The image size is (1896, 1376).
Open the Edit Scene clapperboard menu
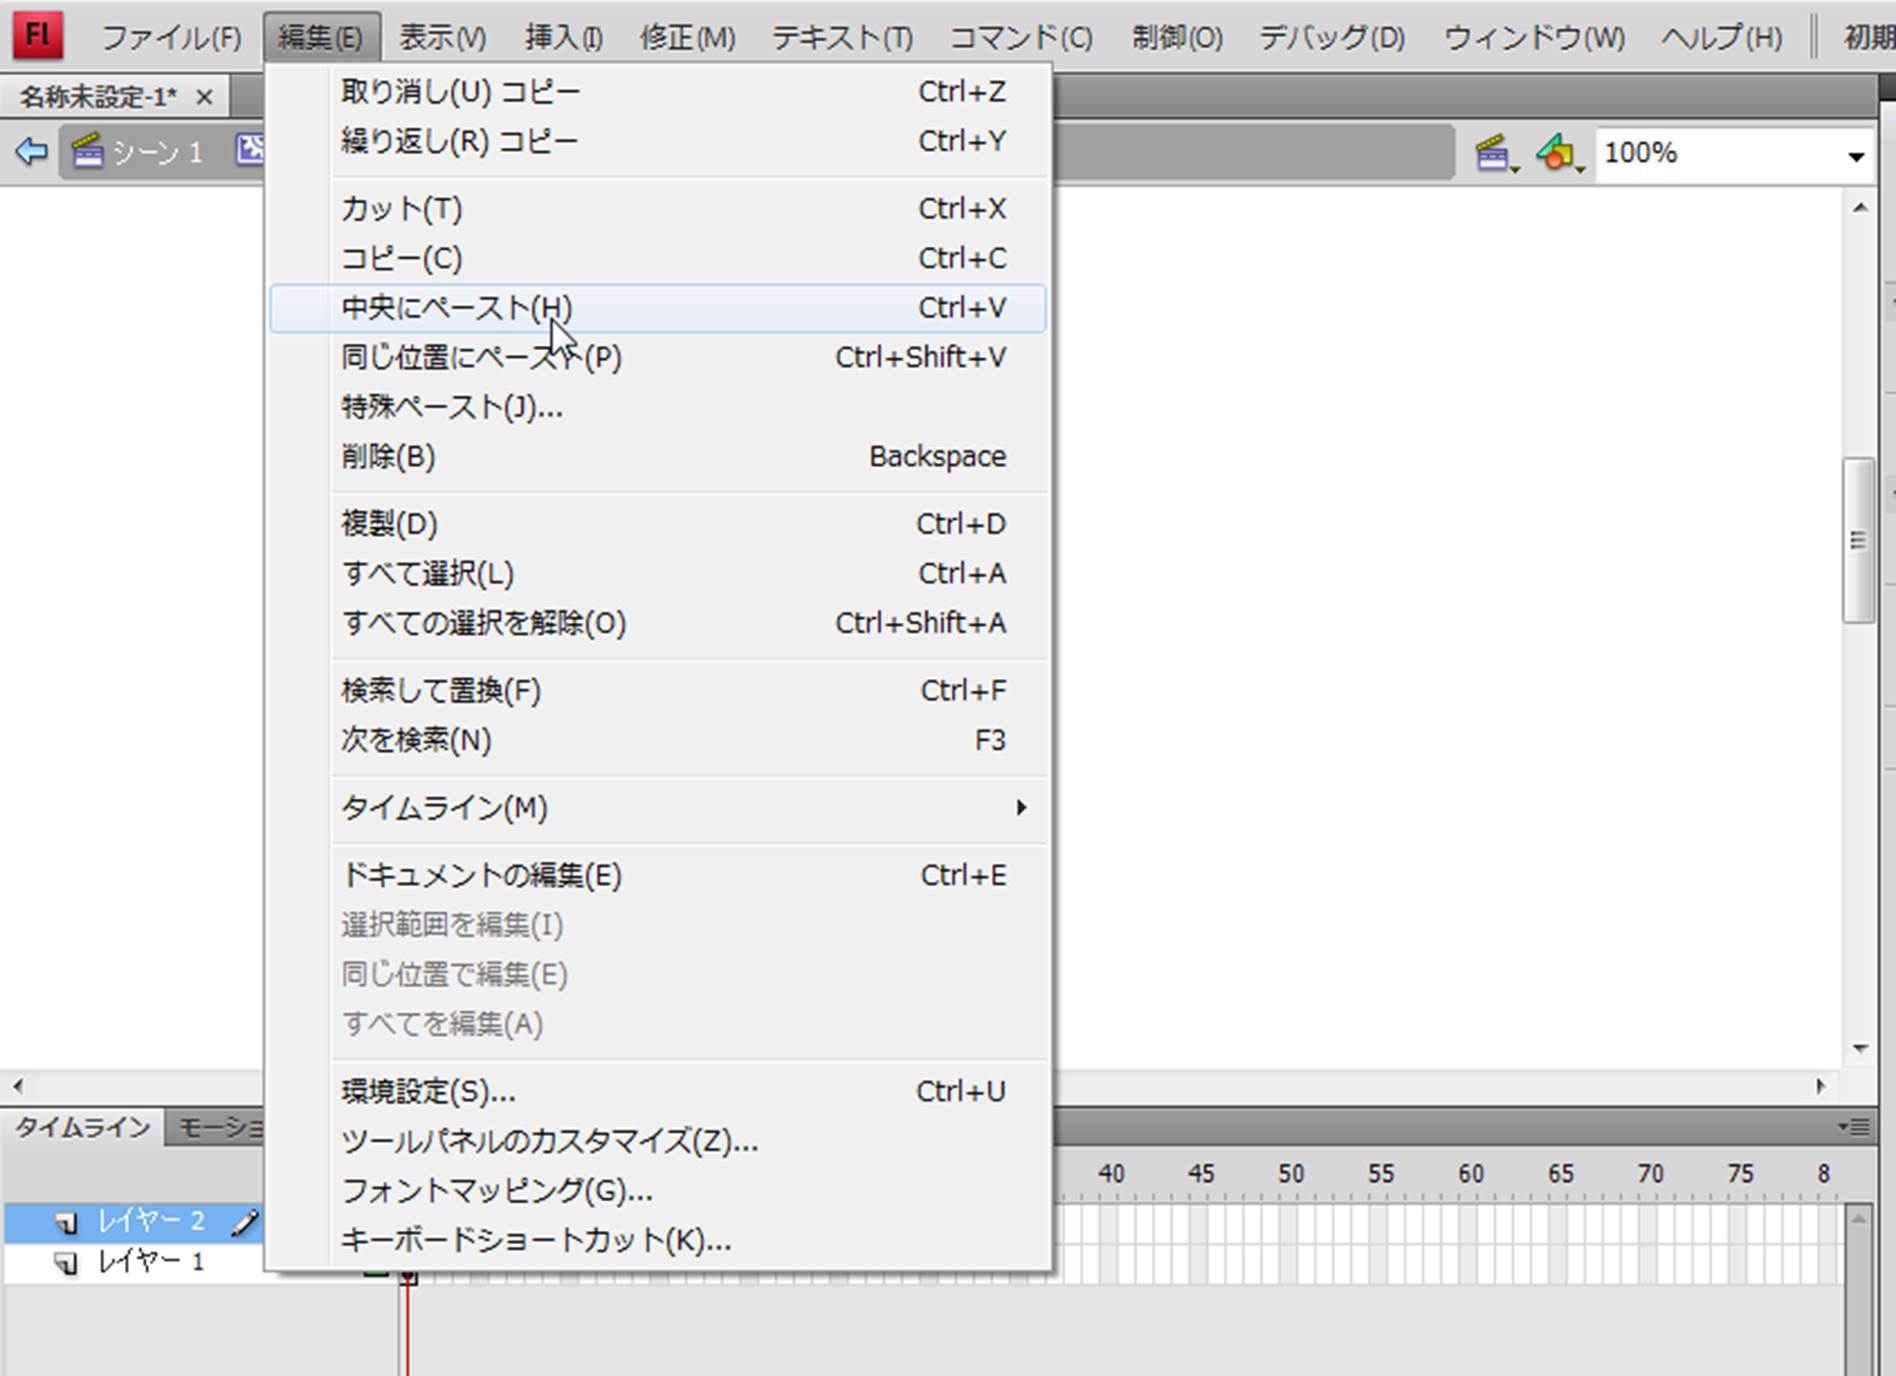(x=1495, y=154)
